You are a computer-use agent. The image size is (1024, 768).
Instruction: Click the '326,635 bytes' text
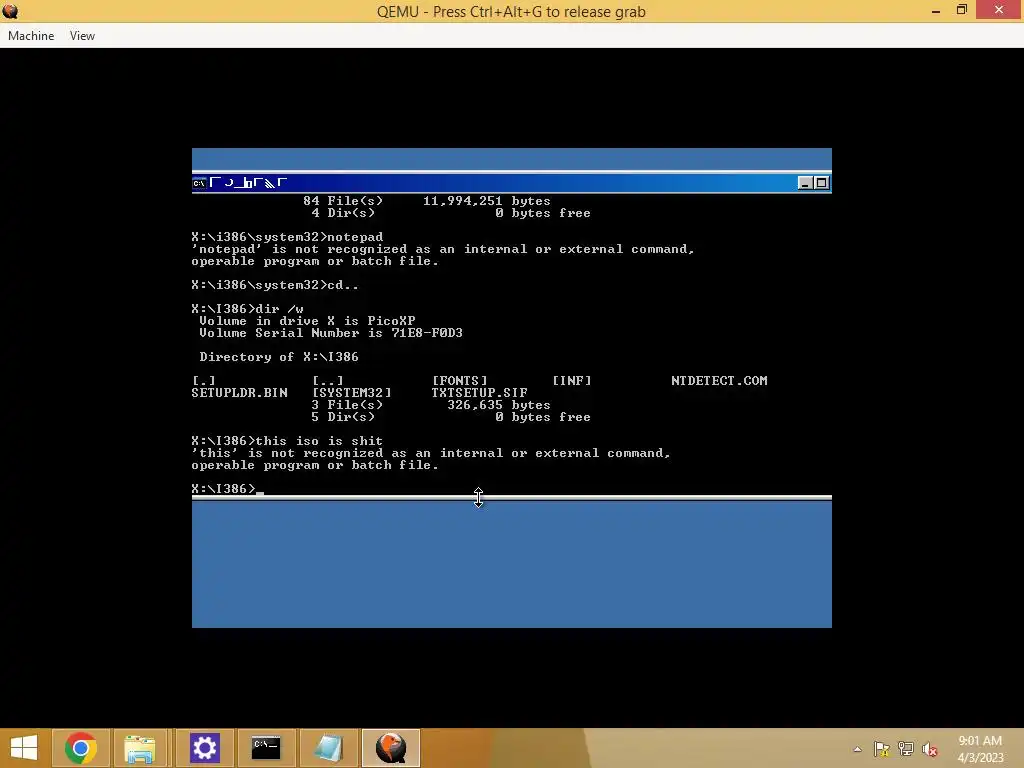coord(499,405)
